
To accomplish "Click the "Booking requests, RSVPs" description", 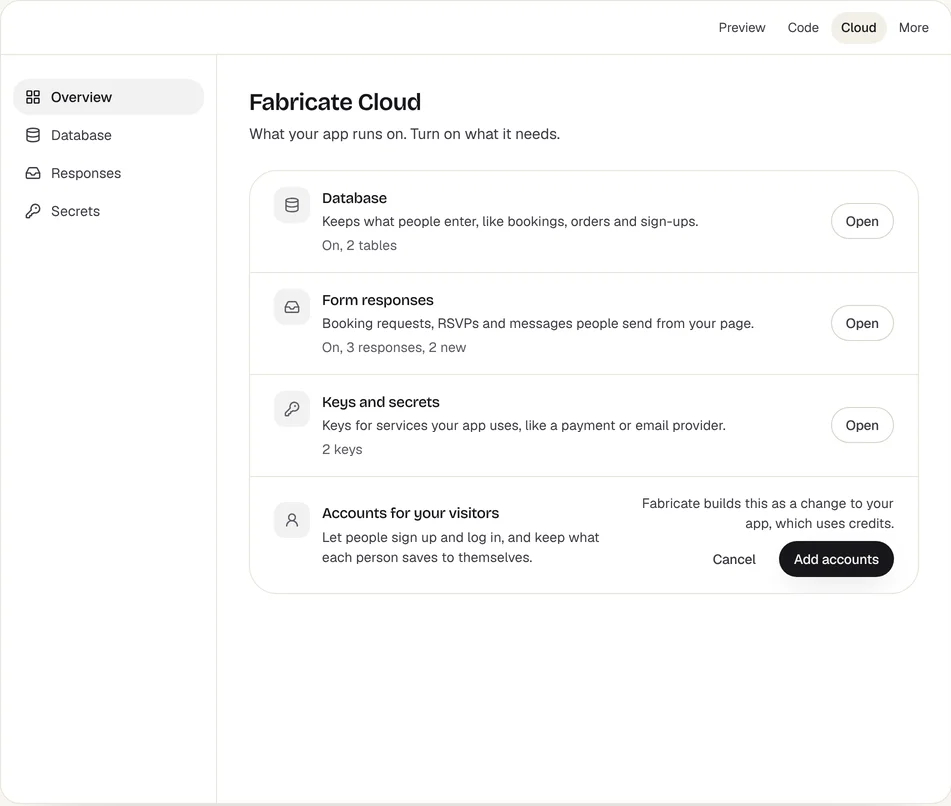I will pos(538,323).
